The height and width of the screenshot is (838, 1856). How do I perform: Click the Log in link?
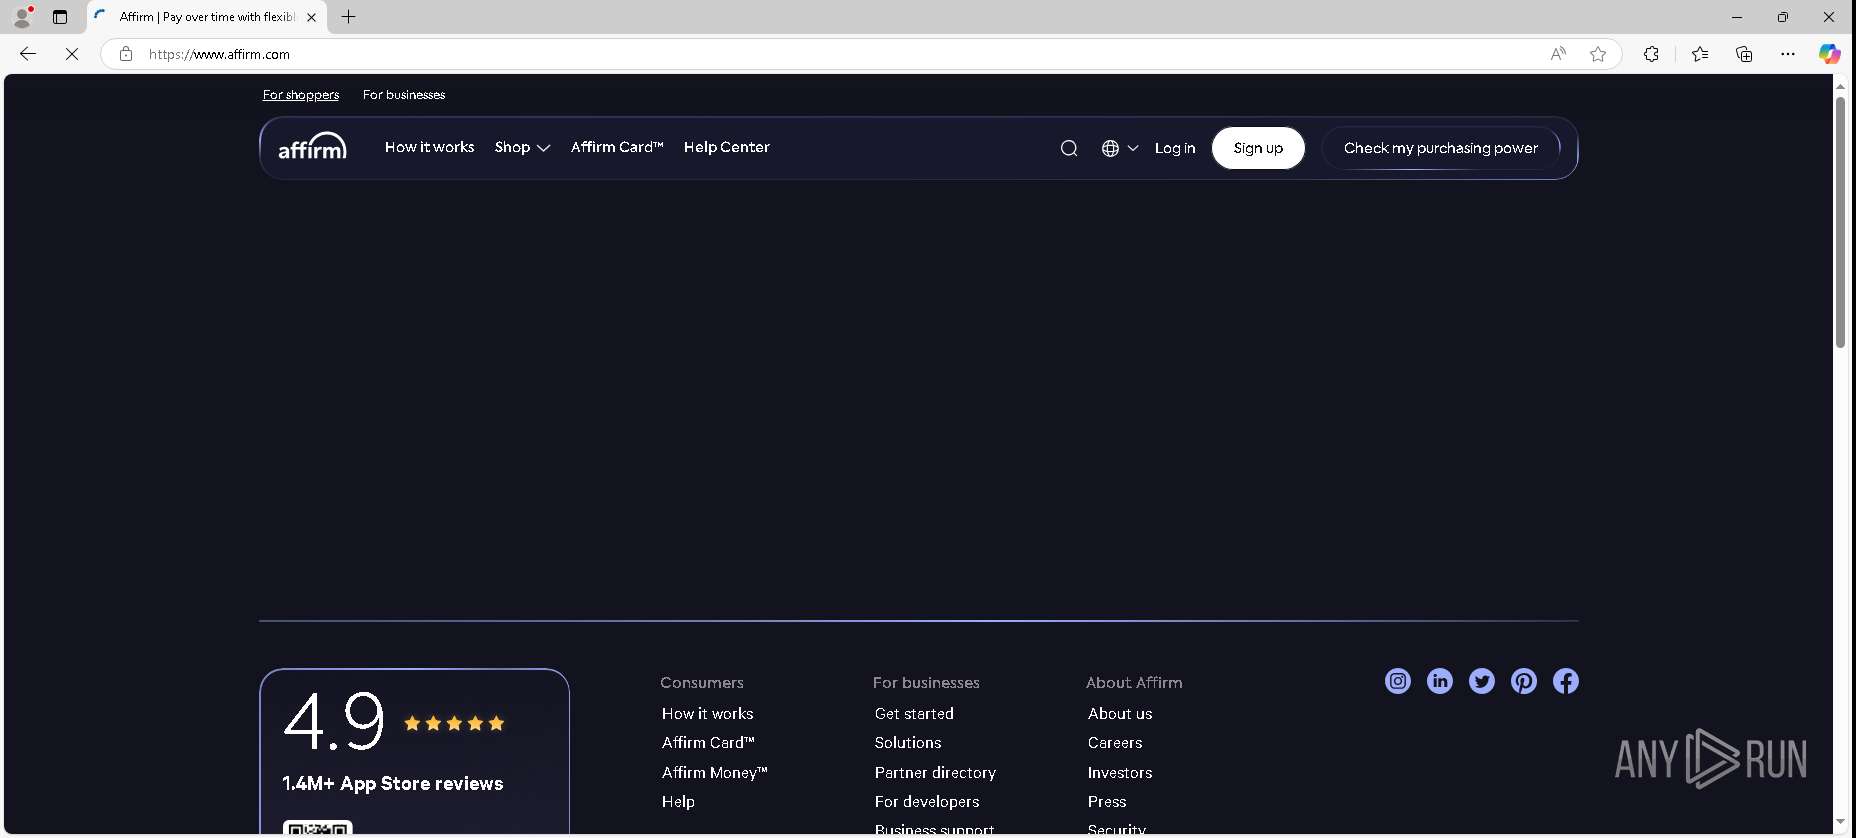coord(1175,148)
